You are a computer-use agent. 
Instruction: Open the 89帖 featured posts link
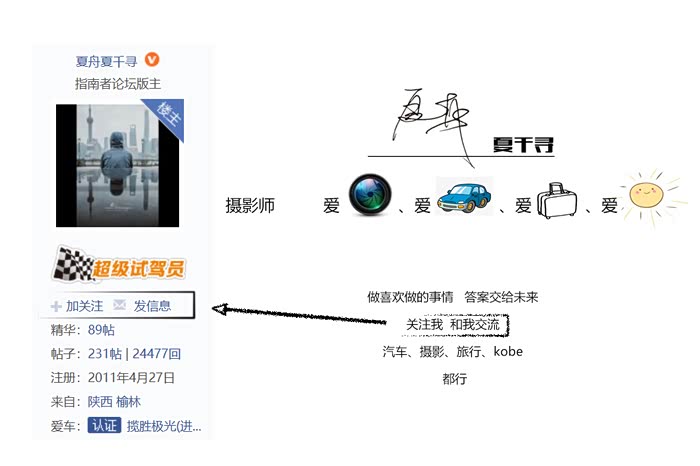point(101,330)
